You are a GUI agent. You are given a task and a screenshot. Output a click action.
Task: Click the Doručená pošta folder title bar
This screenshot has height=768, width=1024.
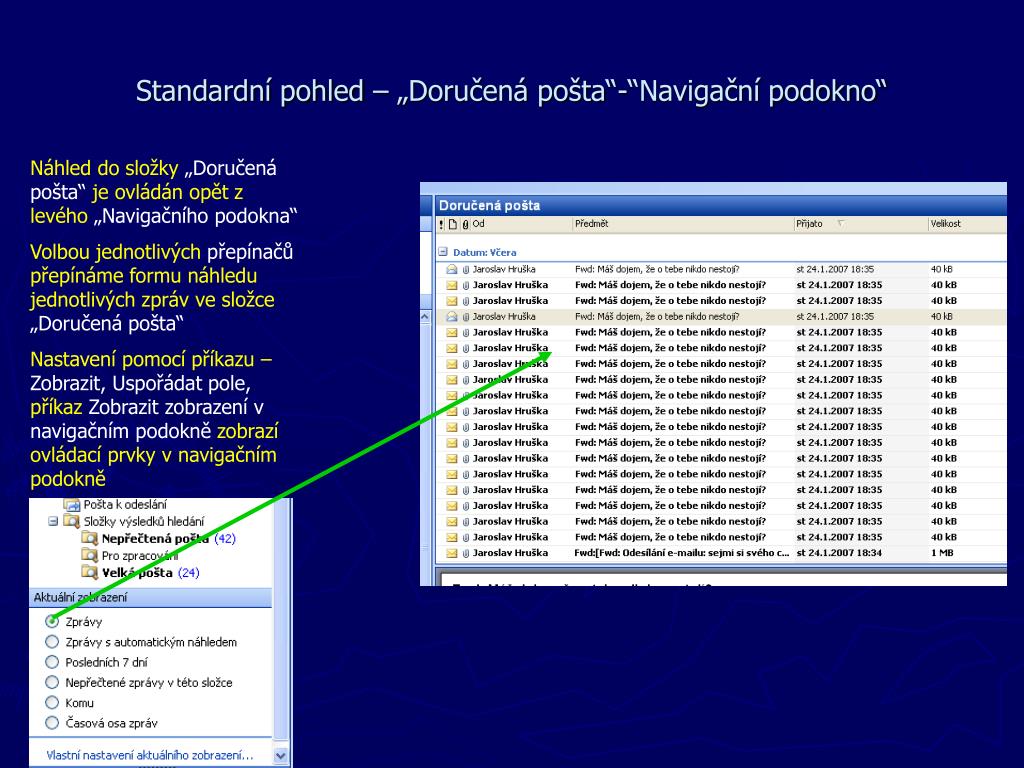720,205
